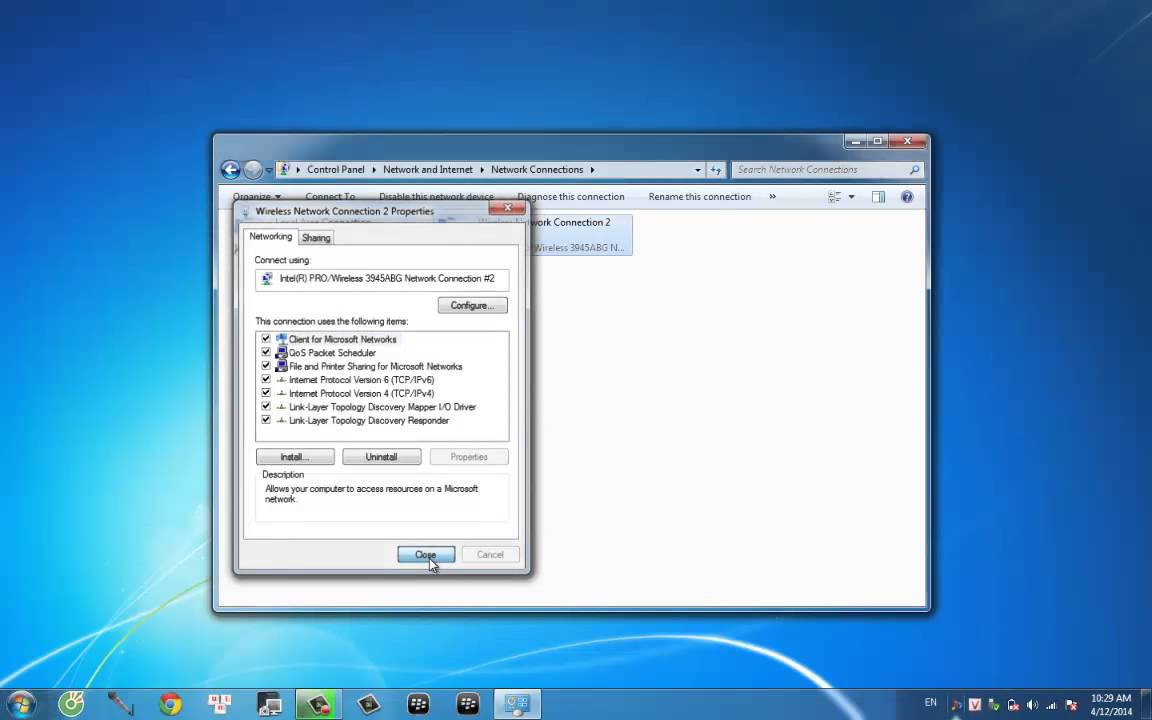The image size is (1152, 720).
Task: Open the left BlackBerry taskbar icon
Action: pyautogui.click(x=418, y=704)
